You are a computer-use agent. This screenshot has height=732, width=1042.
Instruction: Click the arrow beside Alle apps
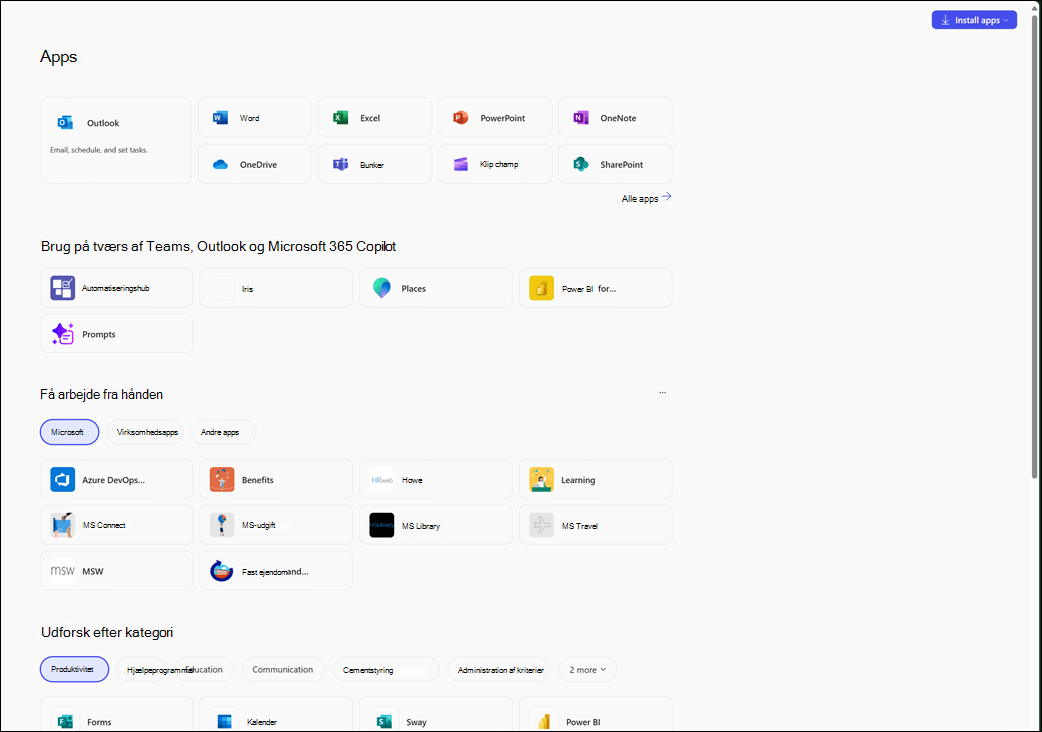click(x=667, y=197)
